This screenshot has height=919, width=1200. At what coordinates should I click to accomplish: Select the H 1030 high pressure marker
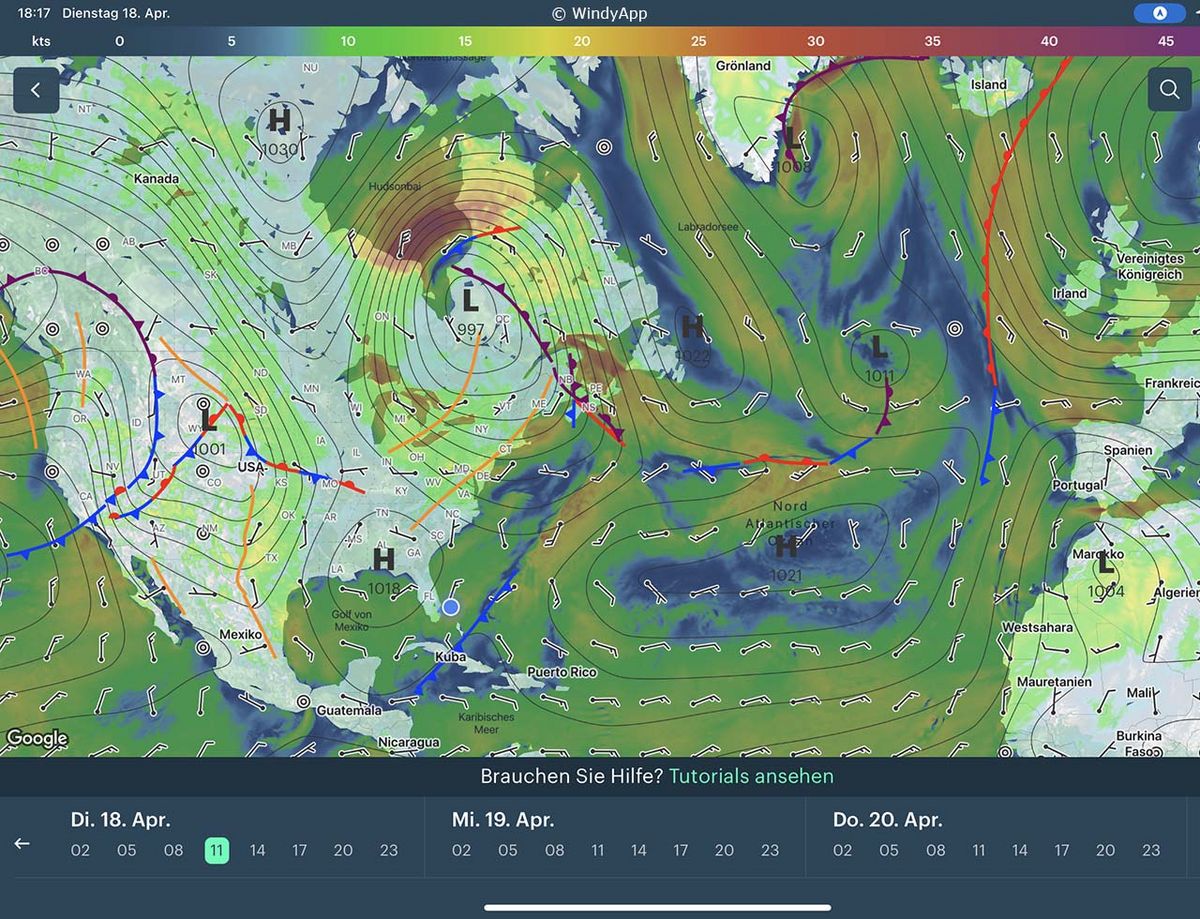pyautogui.click(x=279, y=132)
